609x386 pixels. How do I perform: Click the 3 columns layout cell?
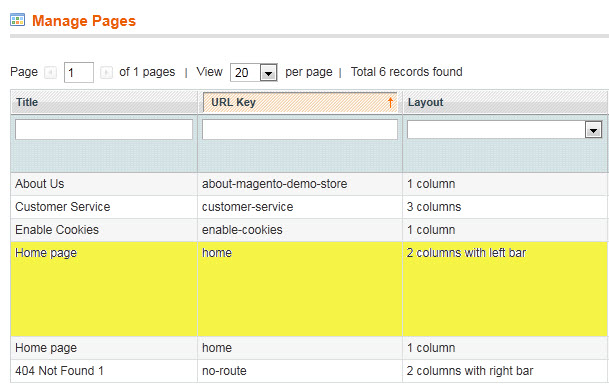[x=506, y=207]
